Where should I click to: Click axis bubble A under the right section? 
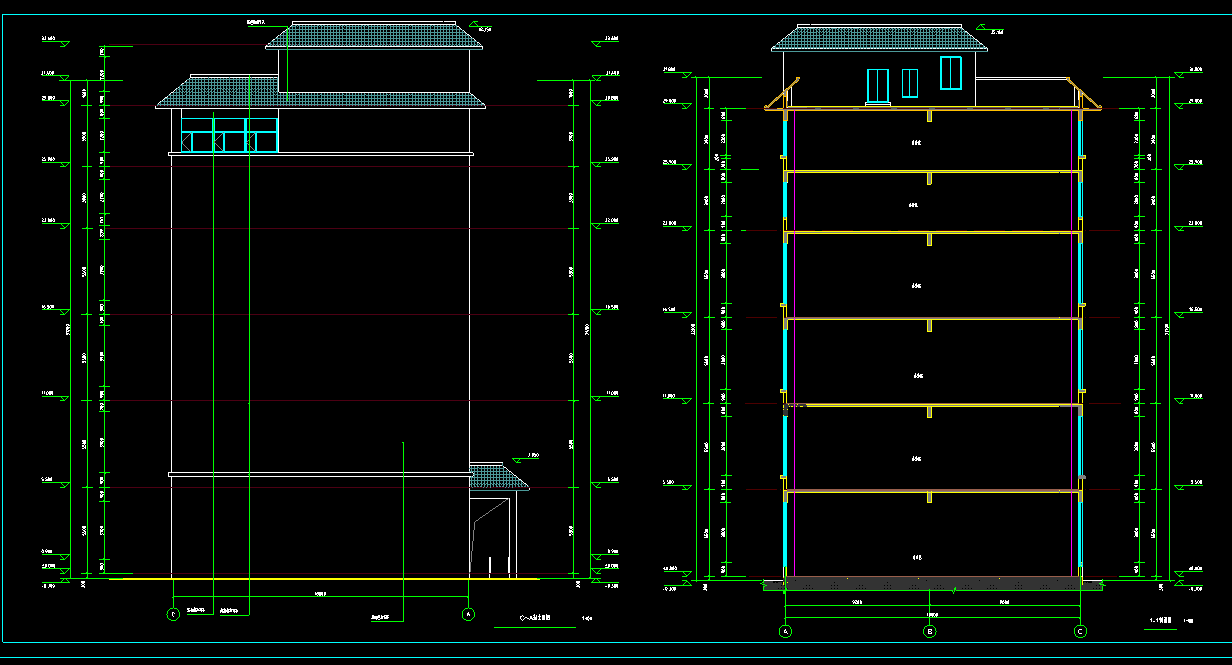[x=785, y=631]
